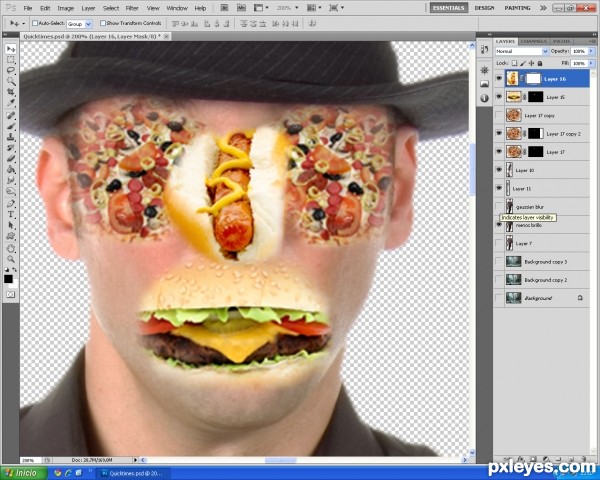Open the Opacity slider arrow
The width and height of the screenshot is (600, 480).
pos(592,51)
